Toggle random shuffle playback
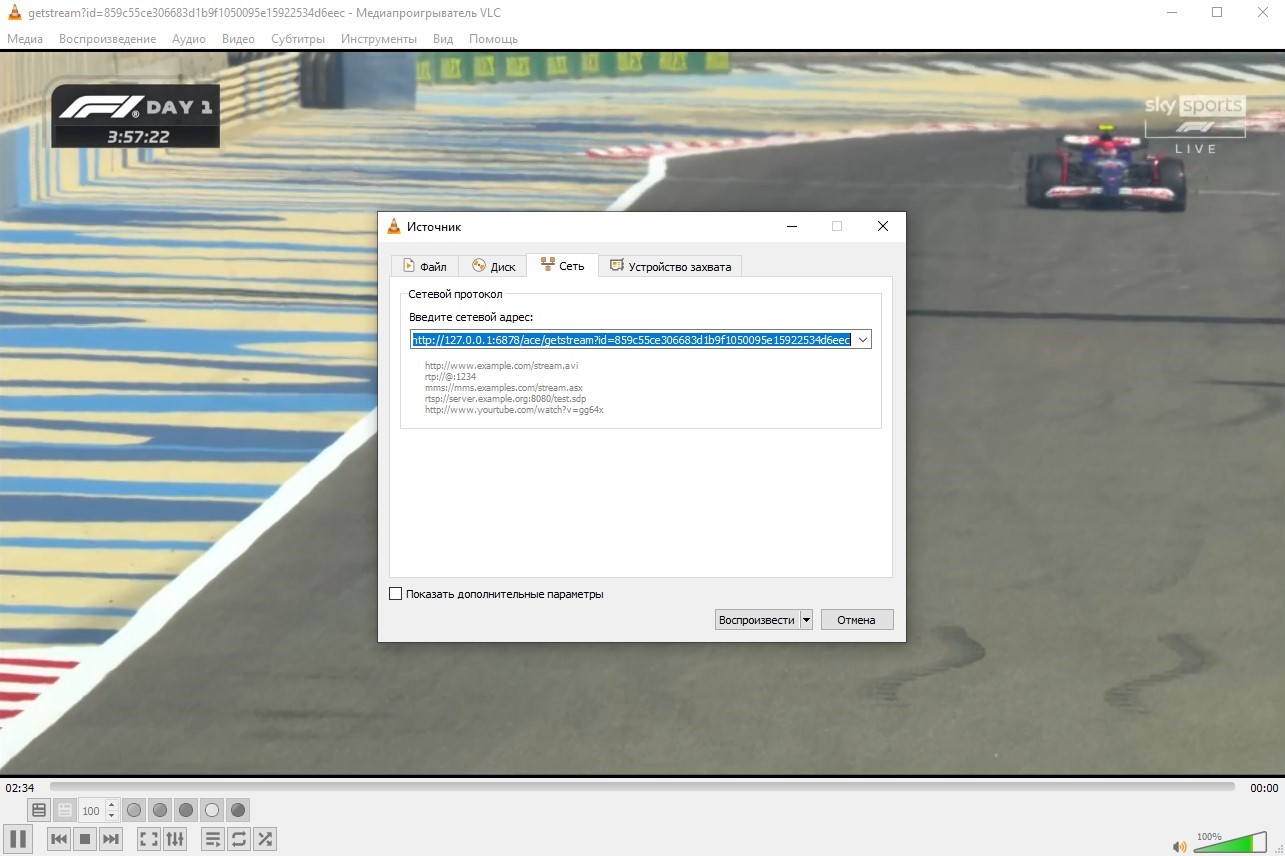1285x856 pixels. [265, 839]
